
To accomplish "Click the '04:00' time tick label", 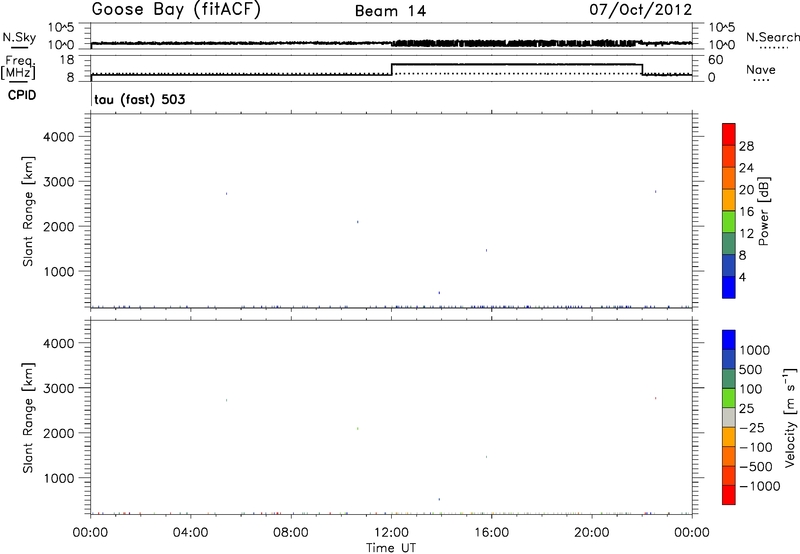I will click(x=191, y=533).
